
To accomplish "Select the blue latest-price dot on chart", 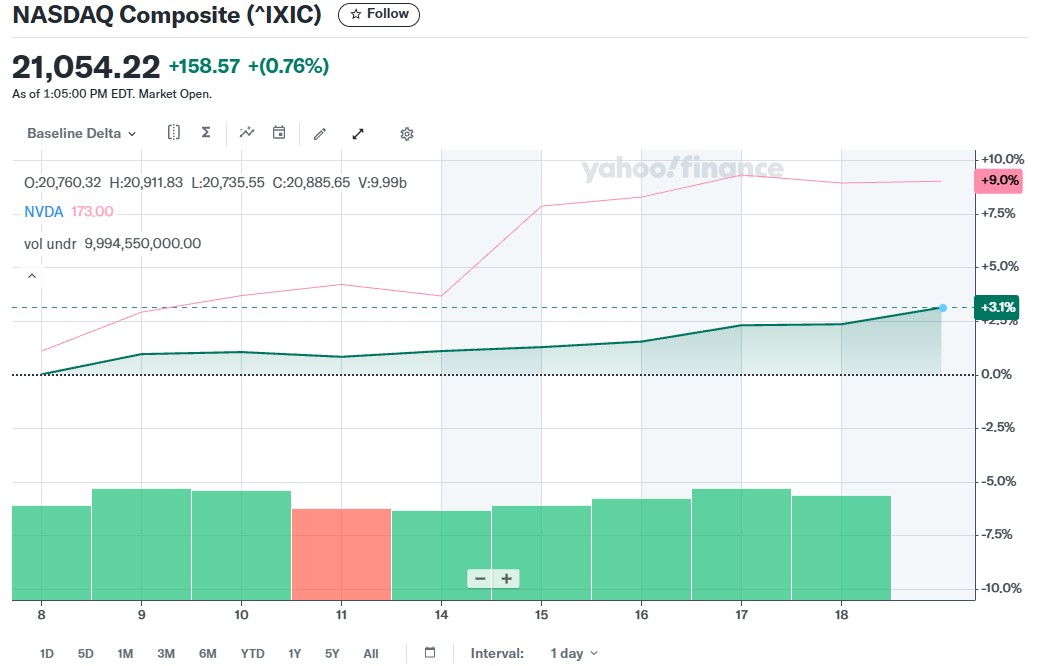I will click(942, 308).
